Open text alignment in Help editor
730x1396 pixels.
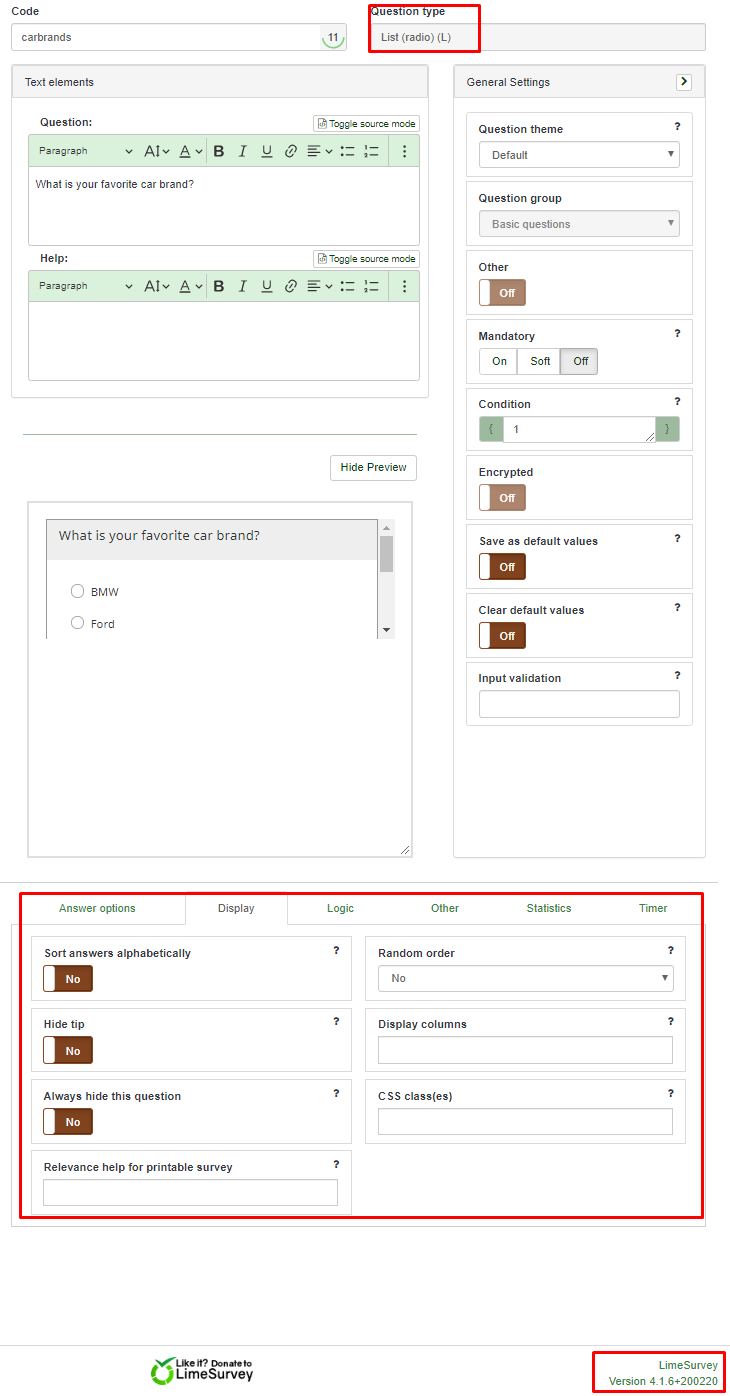(319, 286)
